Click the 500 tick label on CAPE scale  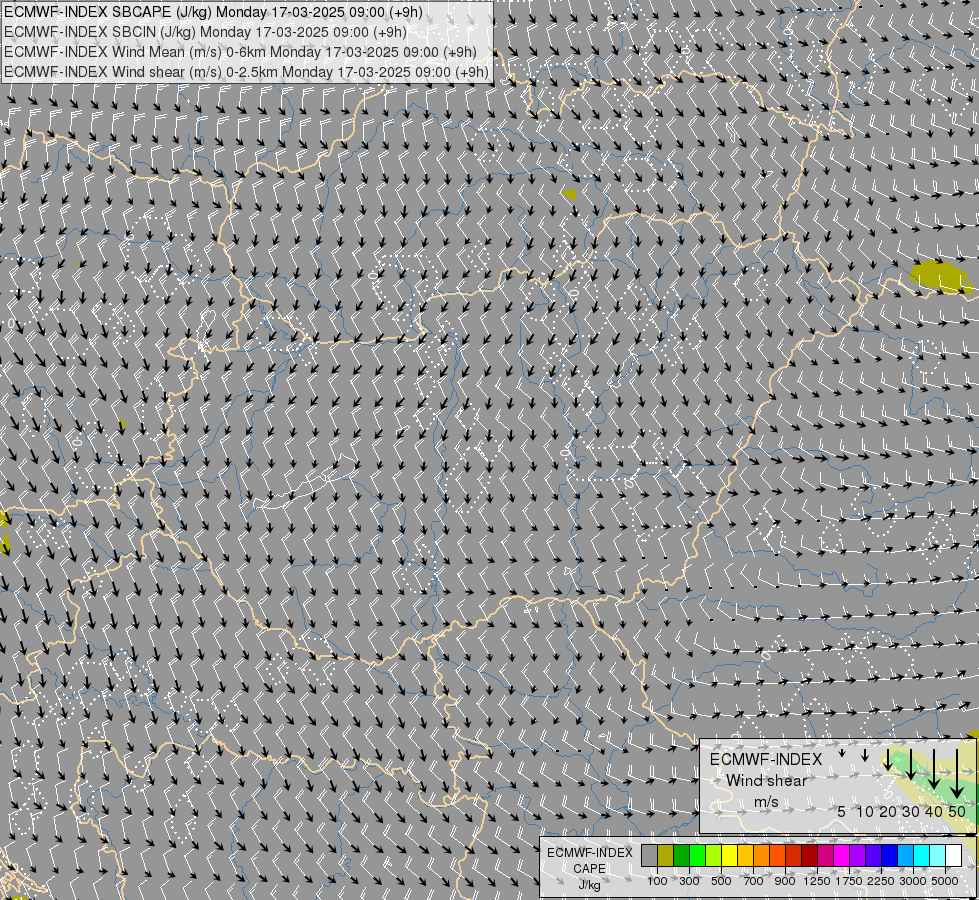(721, 881)
